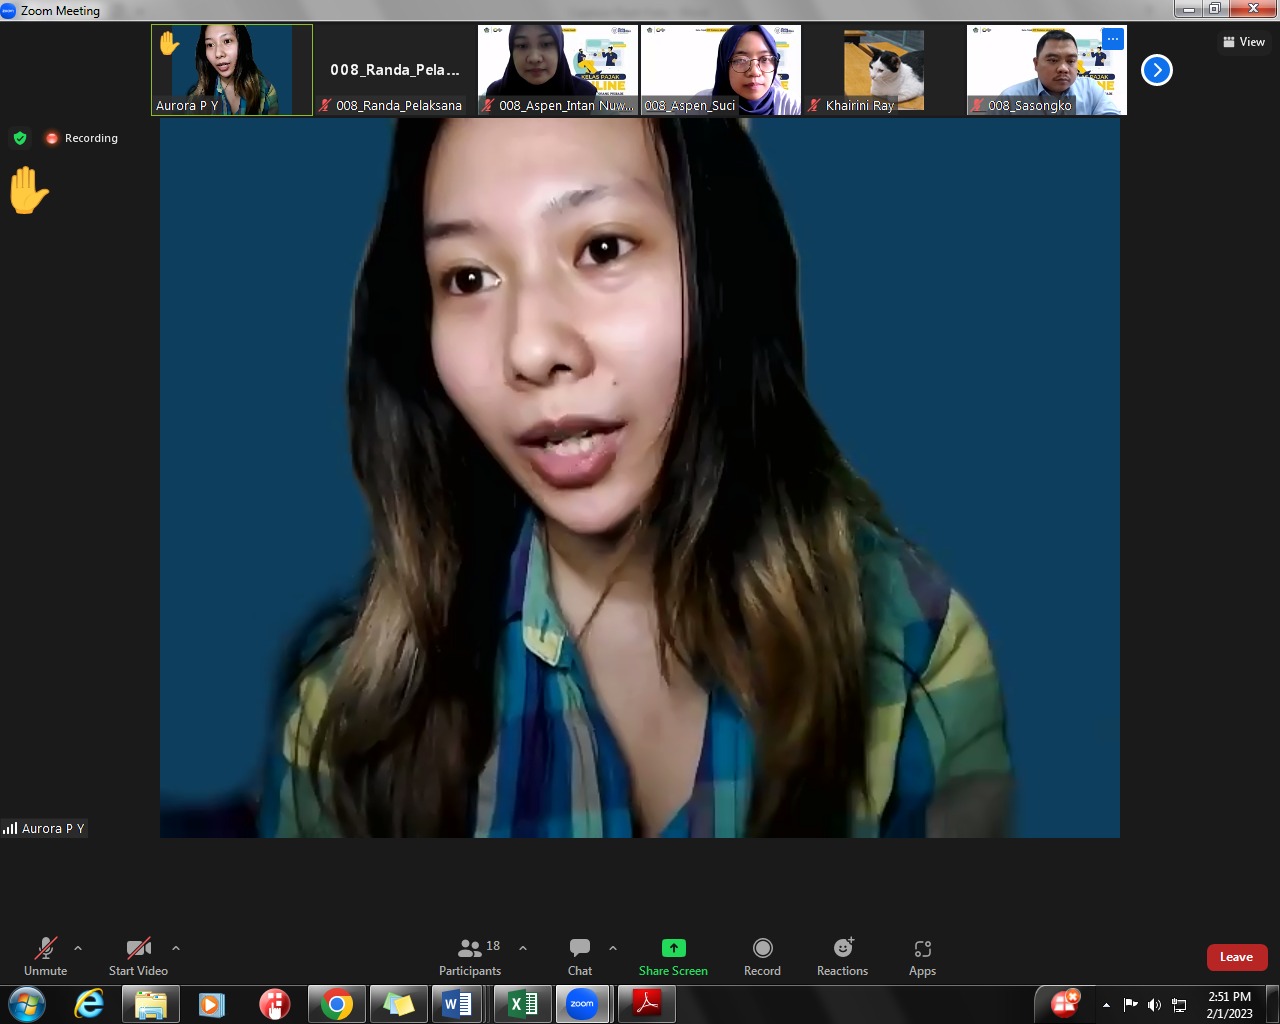Open the Chat panel
Viewport: 1280px width, 1024px height.
(580, 956)
